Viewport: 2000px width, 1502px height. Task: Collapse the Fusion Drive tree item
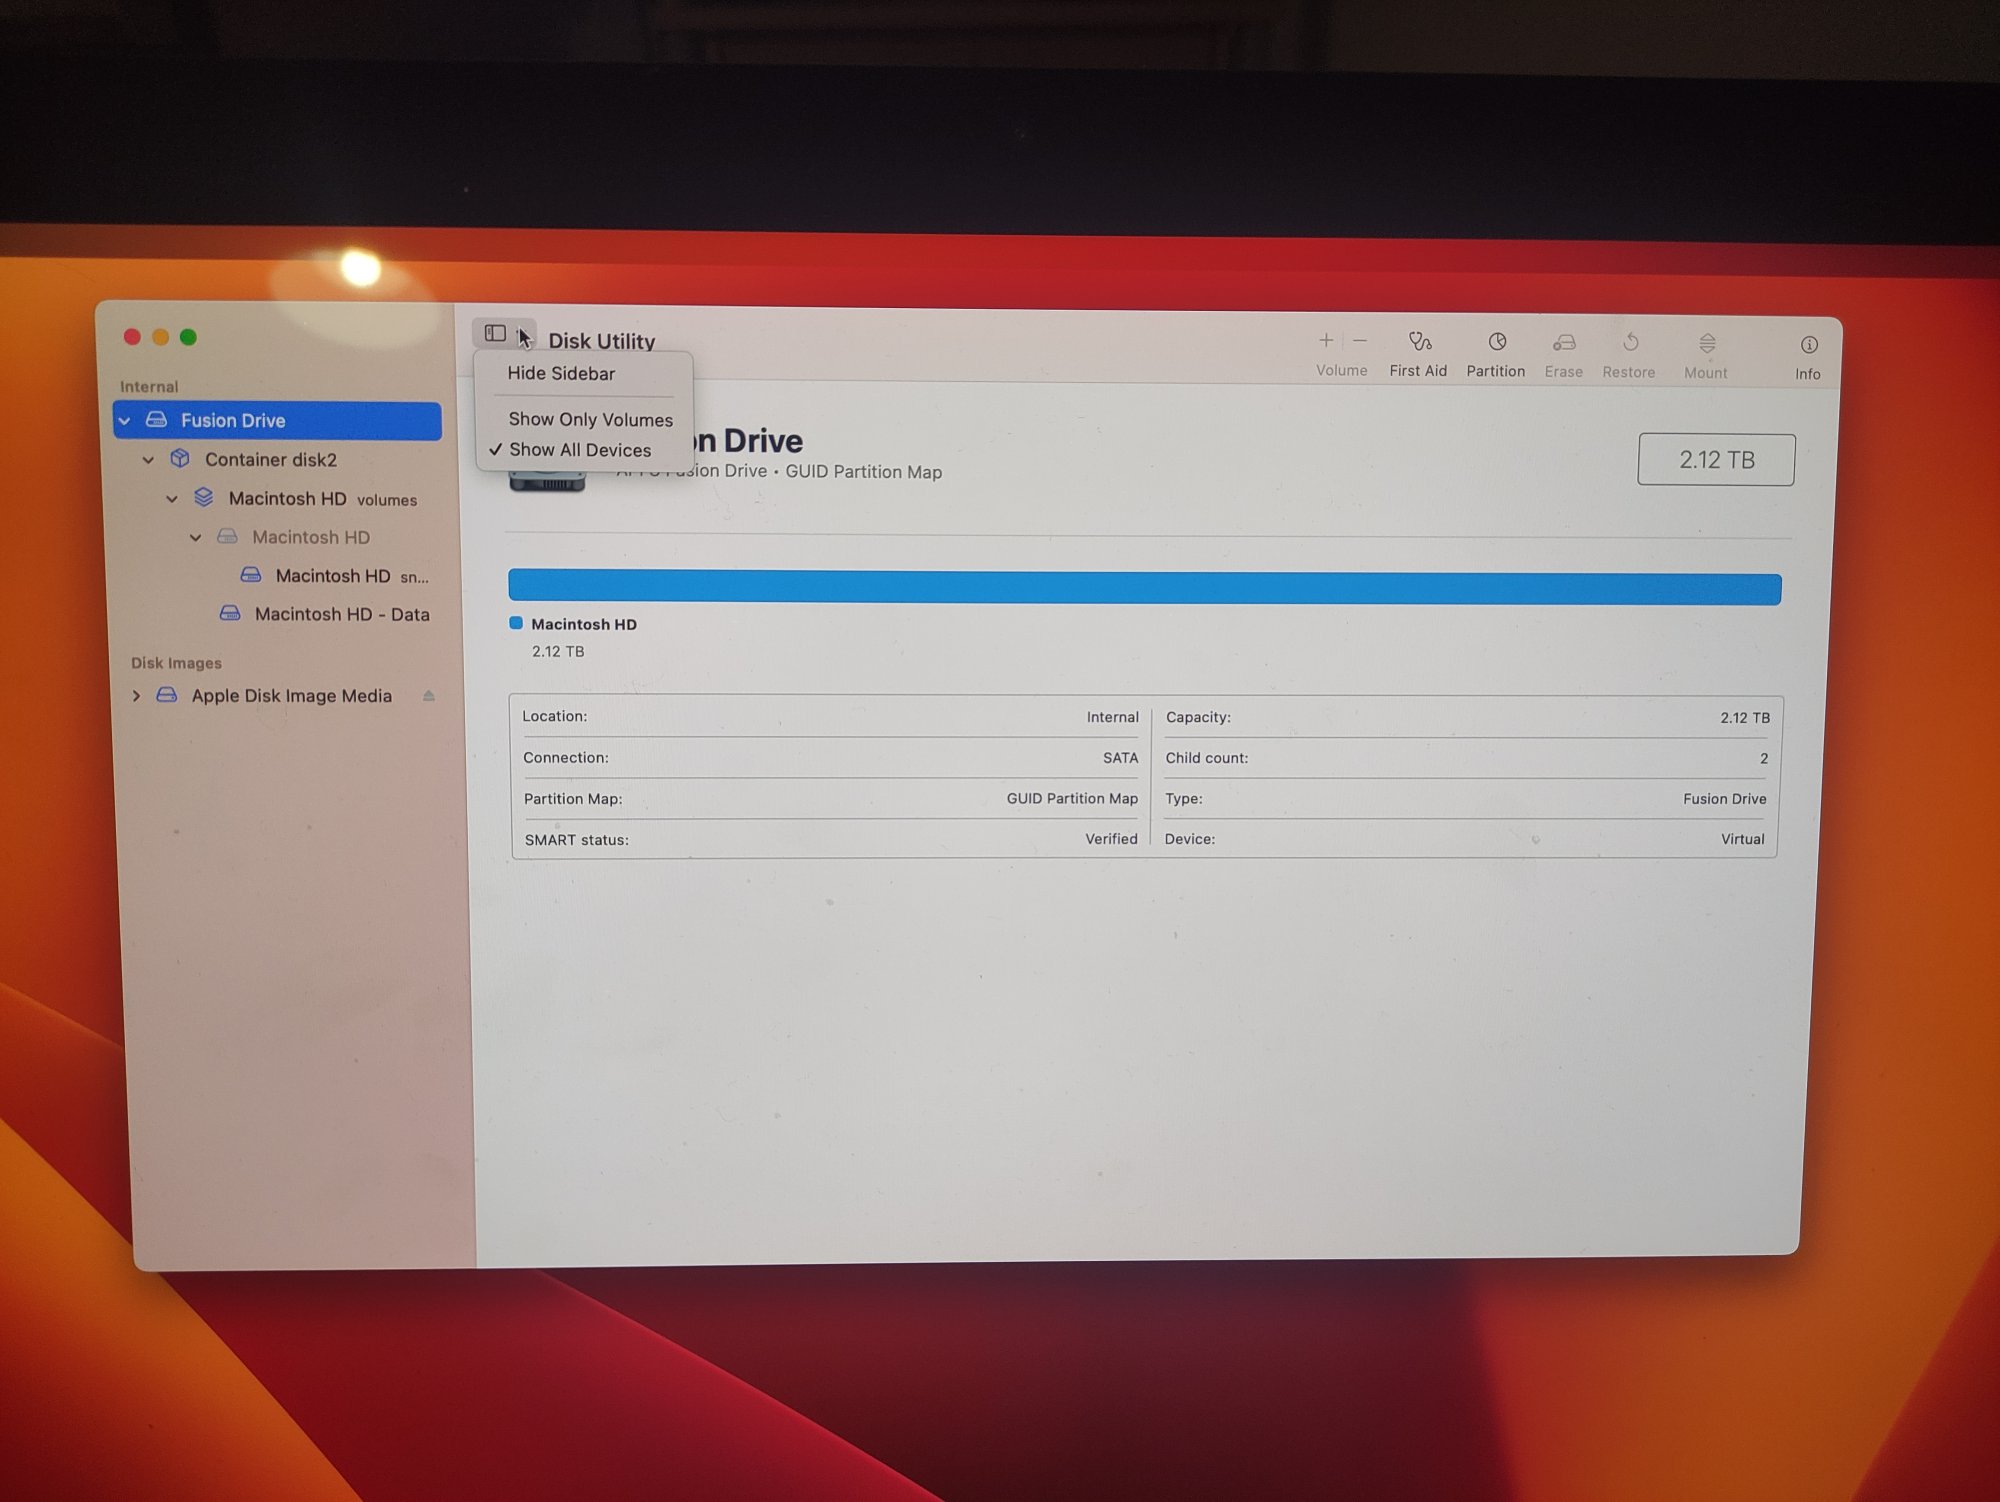pos(125,421)
